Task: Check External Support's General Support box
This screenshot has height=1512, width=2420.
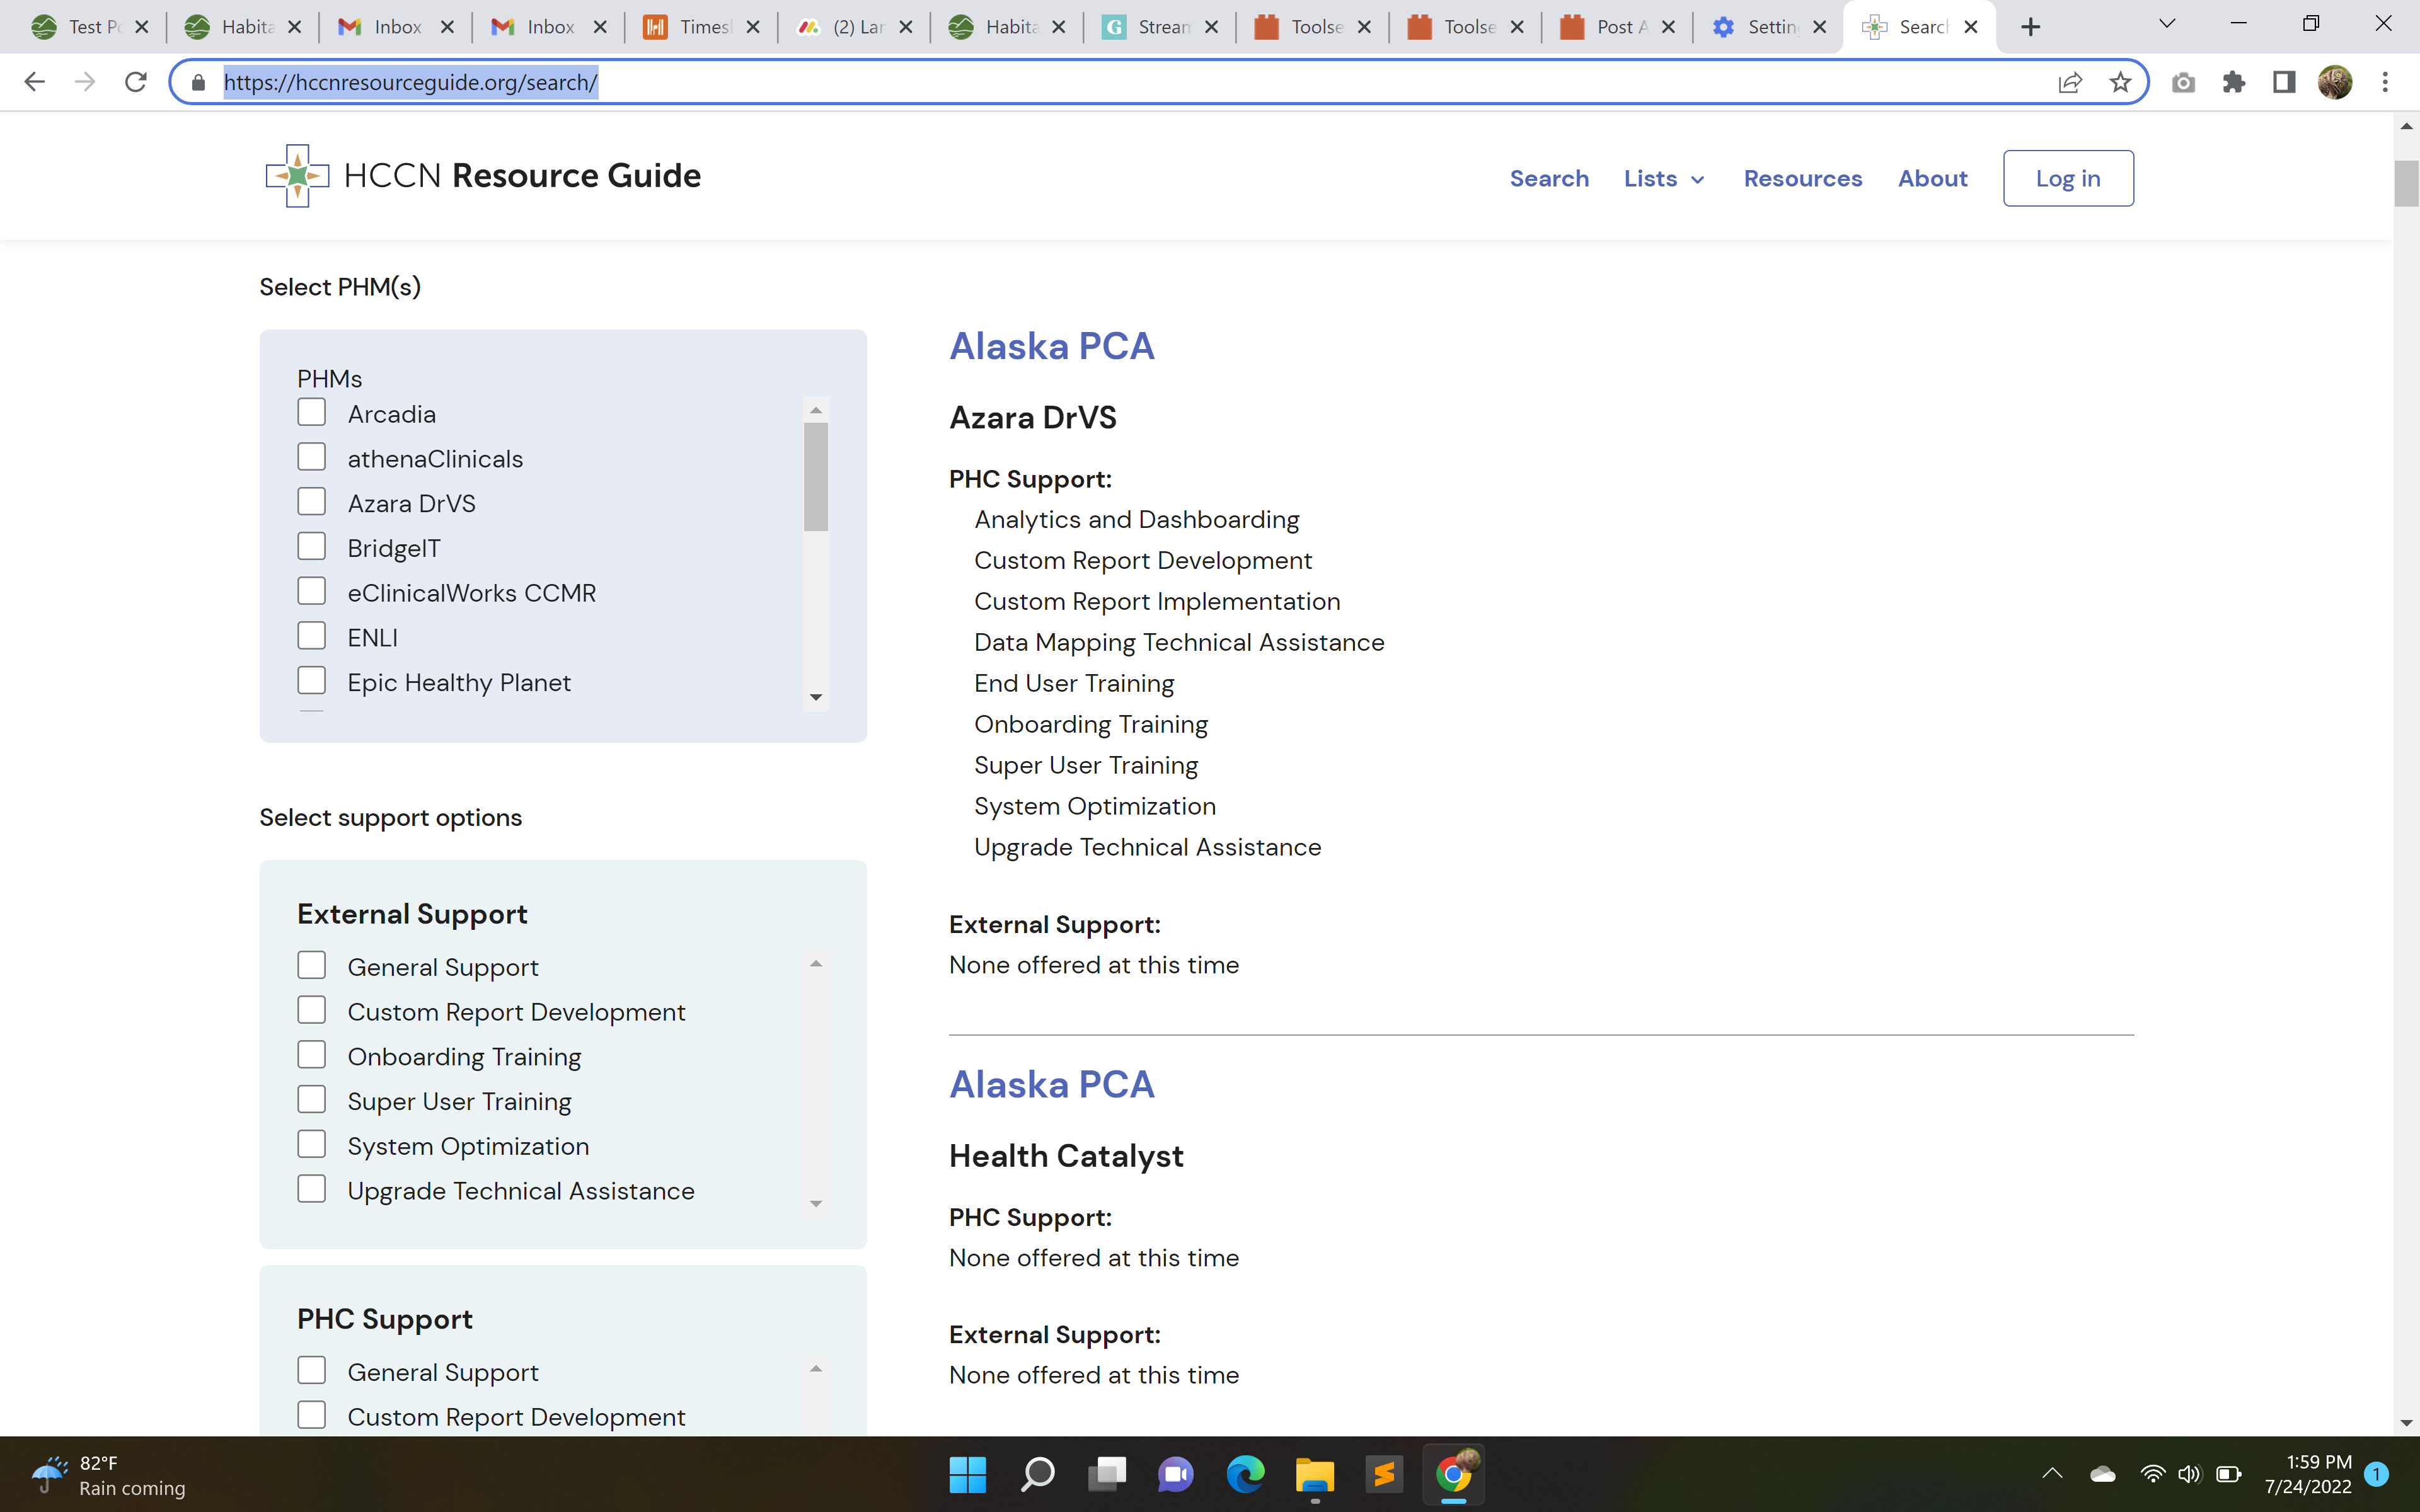Action: (x=312, y=966)
